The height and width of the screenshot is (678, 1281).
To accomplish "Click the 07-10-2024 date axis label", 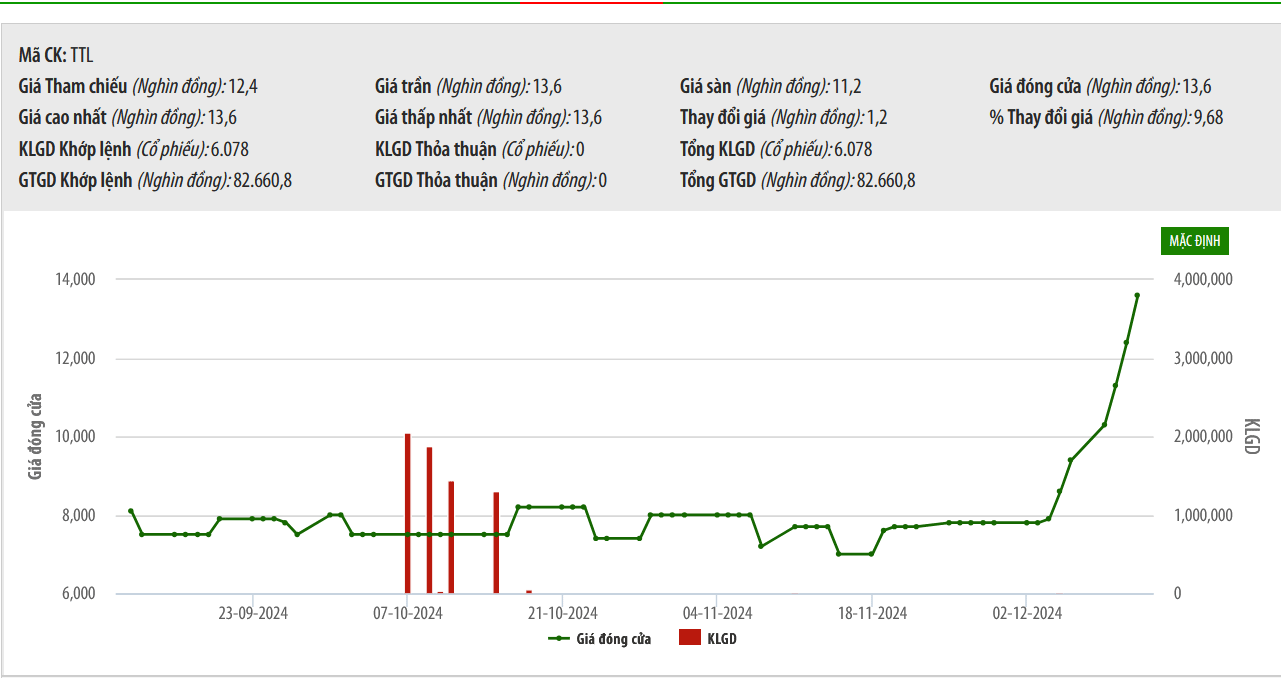I will (x=408, y=613).
